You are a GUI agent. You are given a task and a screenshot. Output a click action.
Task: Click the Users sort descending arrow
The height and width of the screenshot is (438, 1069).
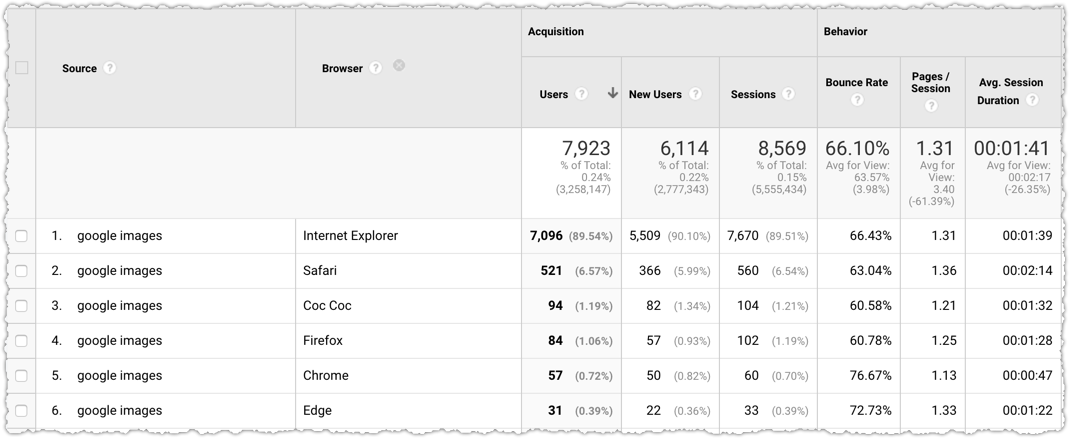click(x=612, y=93)
